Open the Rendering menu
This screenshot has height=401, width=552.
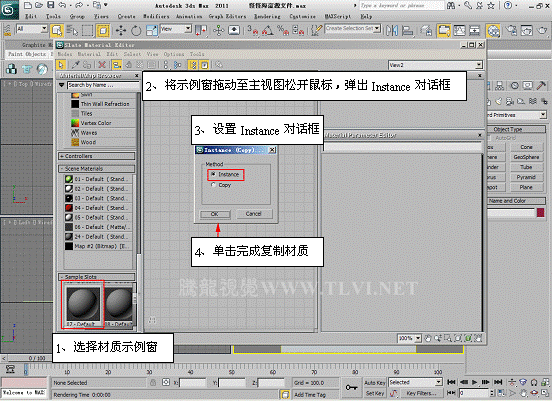(267, 17)
